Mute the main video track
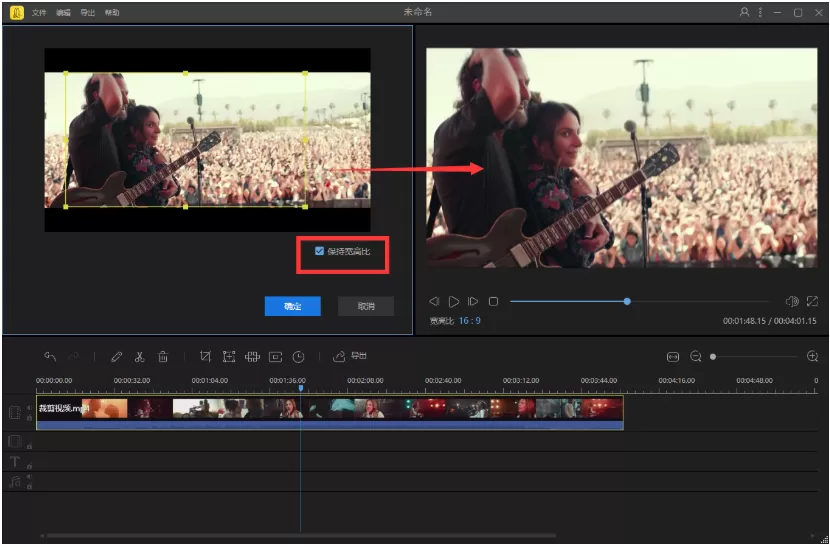Viewport: 830px width, 547px height. pyautogui.click(x=29, y=408)
